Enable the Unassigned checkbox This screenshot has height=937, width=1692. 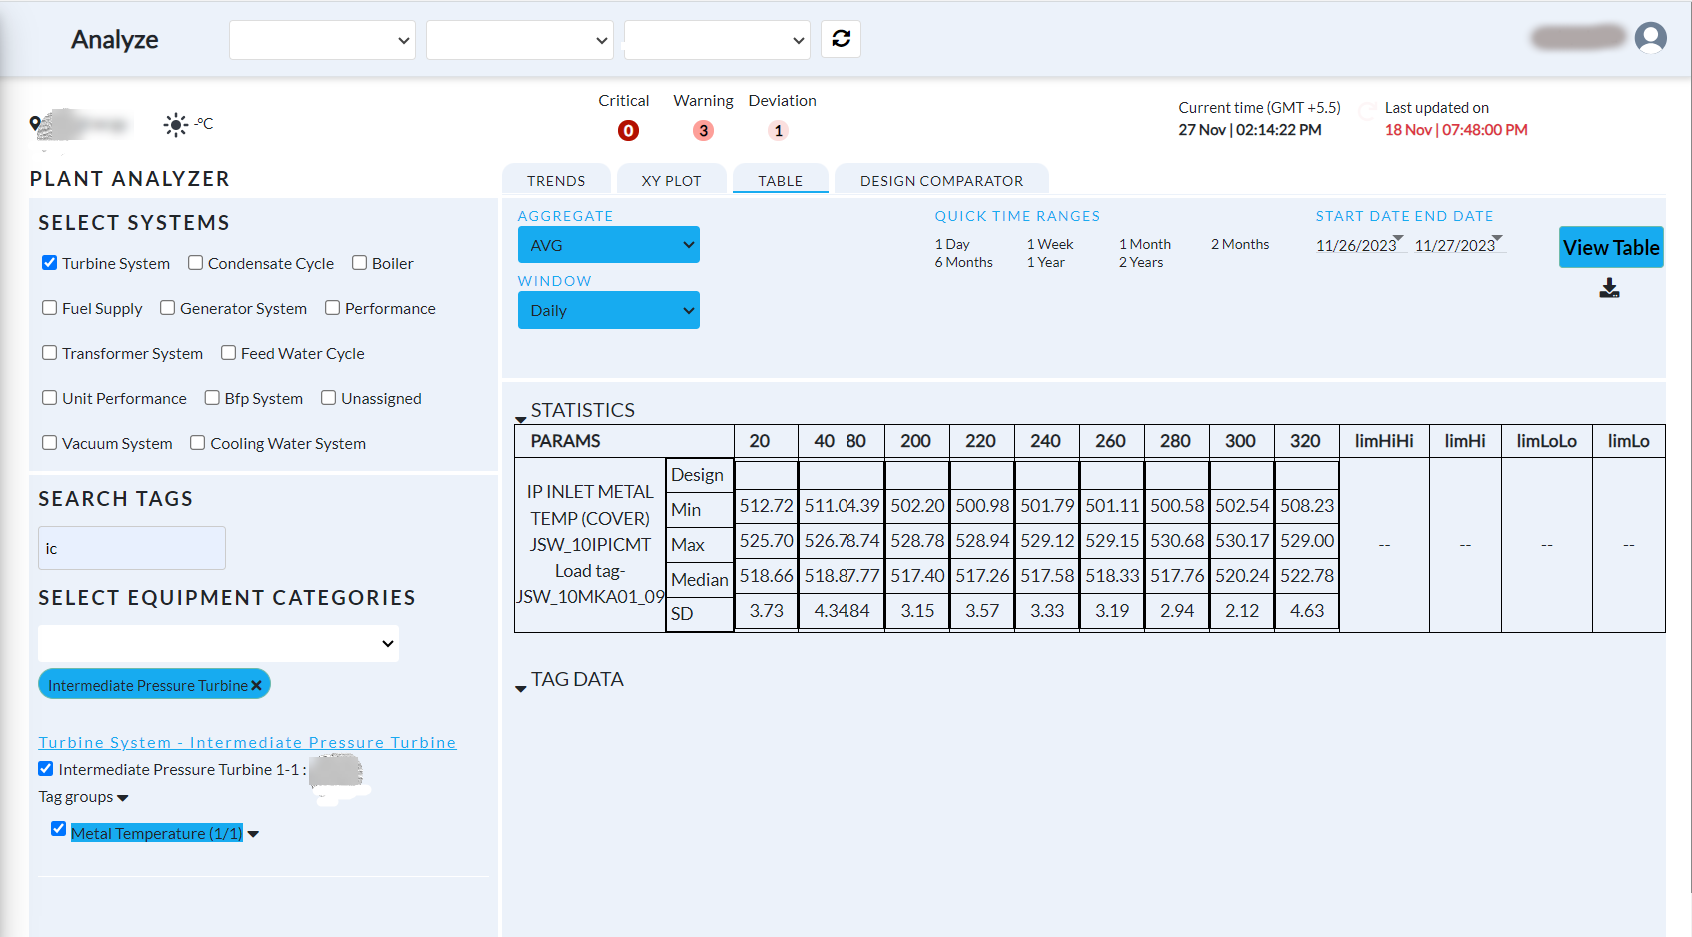[x=328, y=397]
